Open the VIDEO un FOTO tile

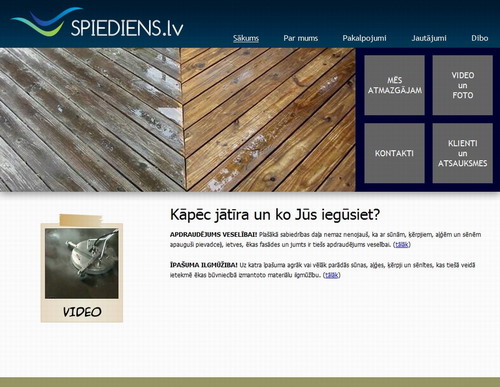(463, 85)
